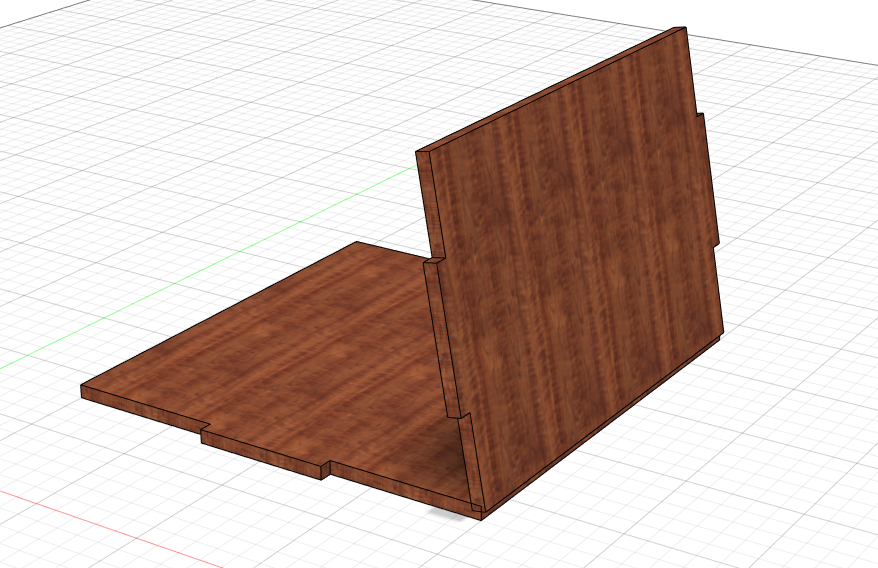Viewport: 878px width, 568px height.
Task: Select the thin top edge face of upright panel
Action: click(552, 89)
